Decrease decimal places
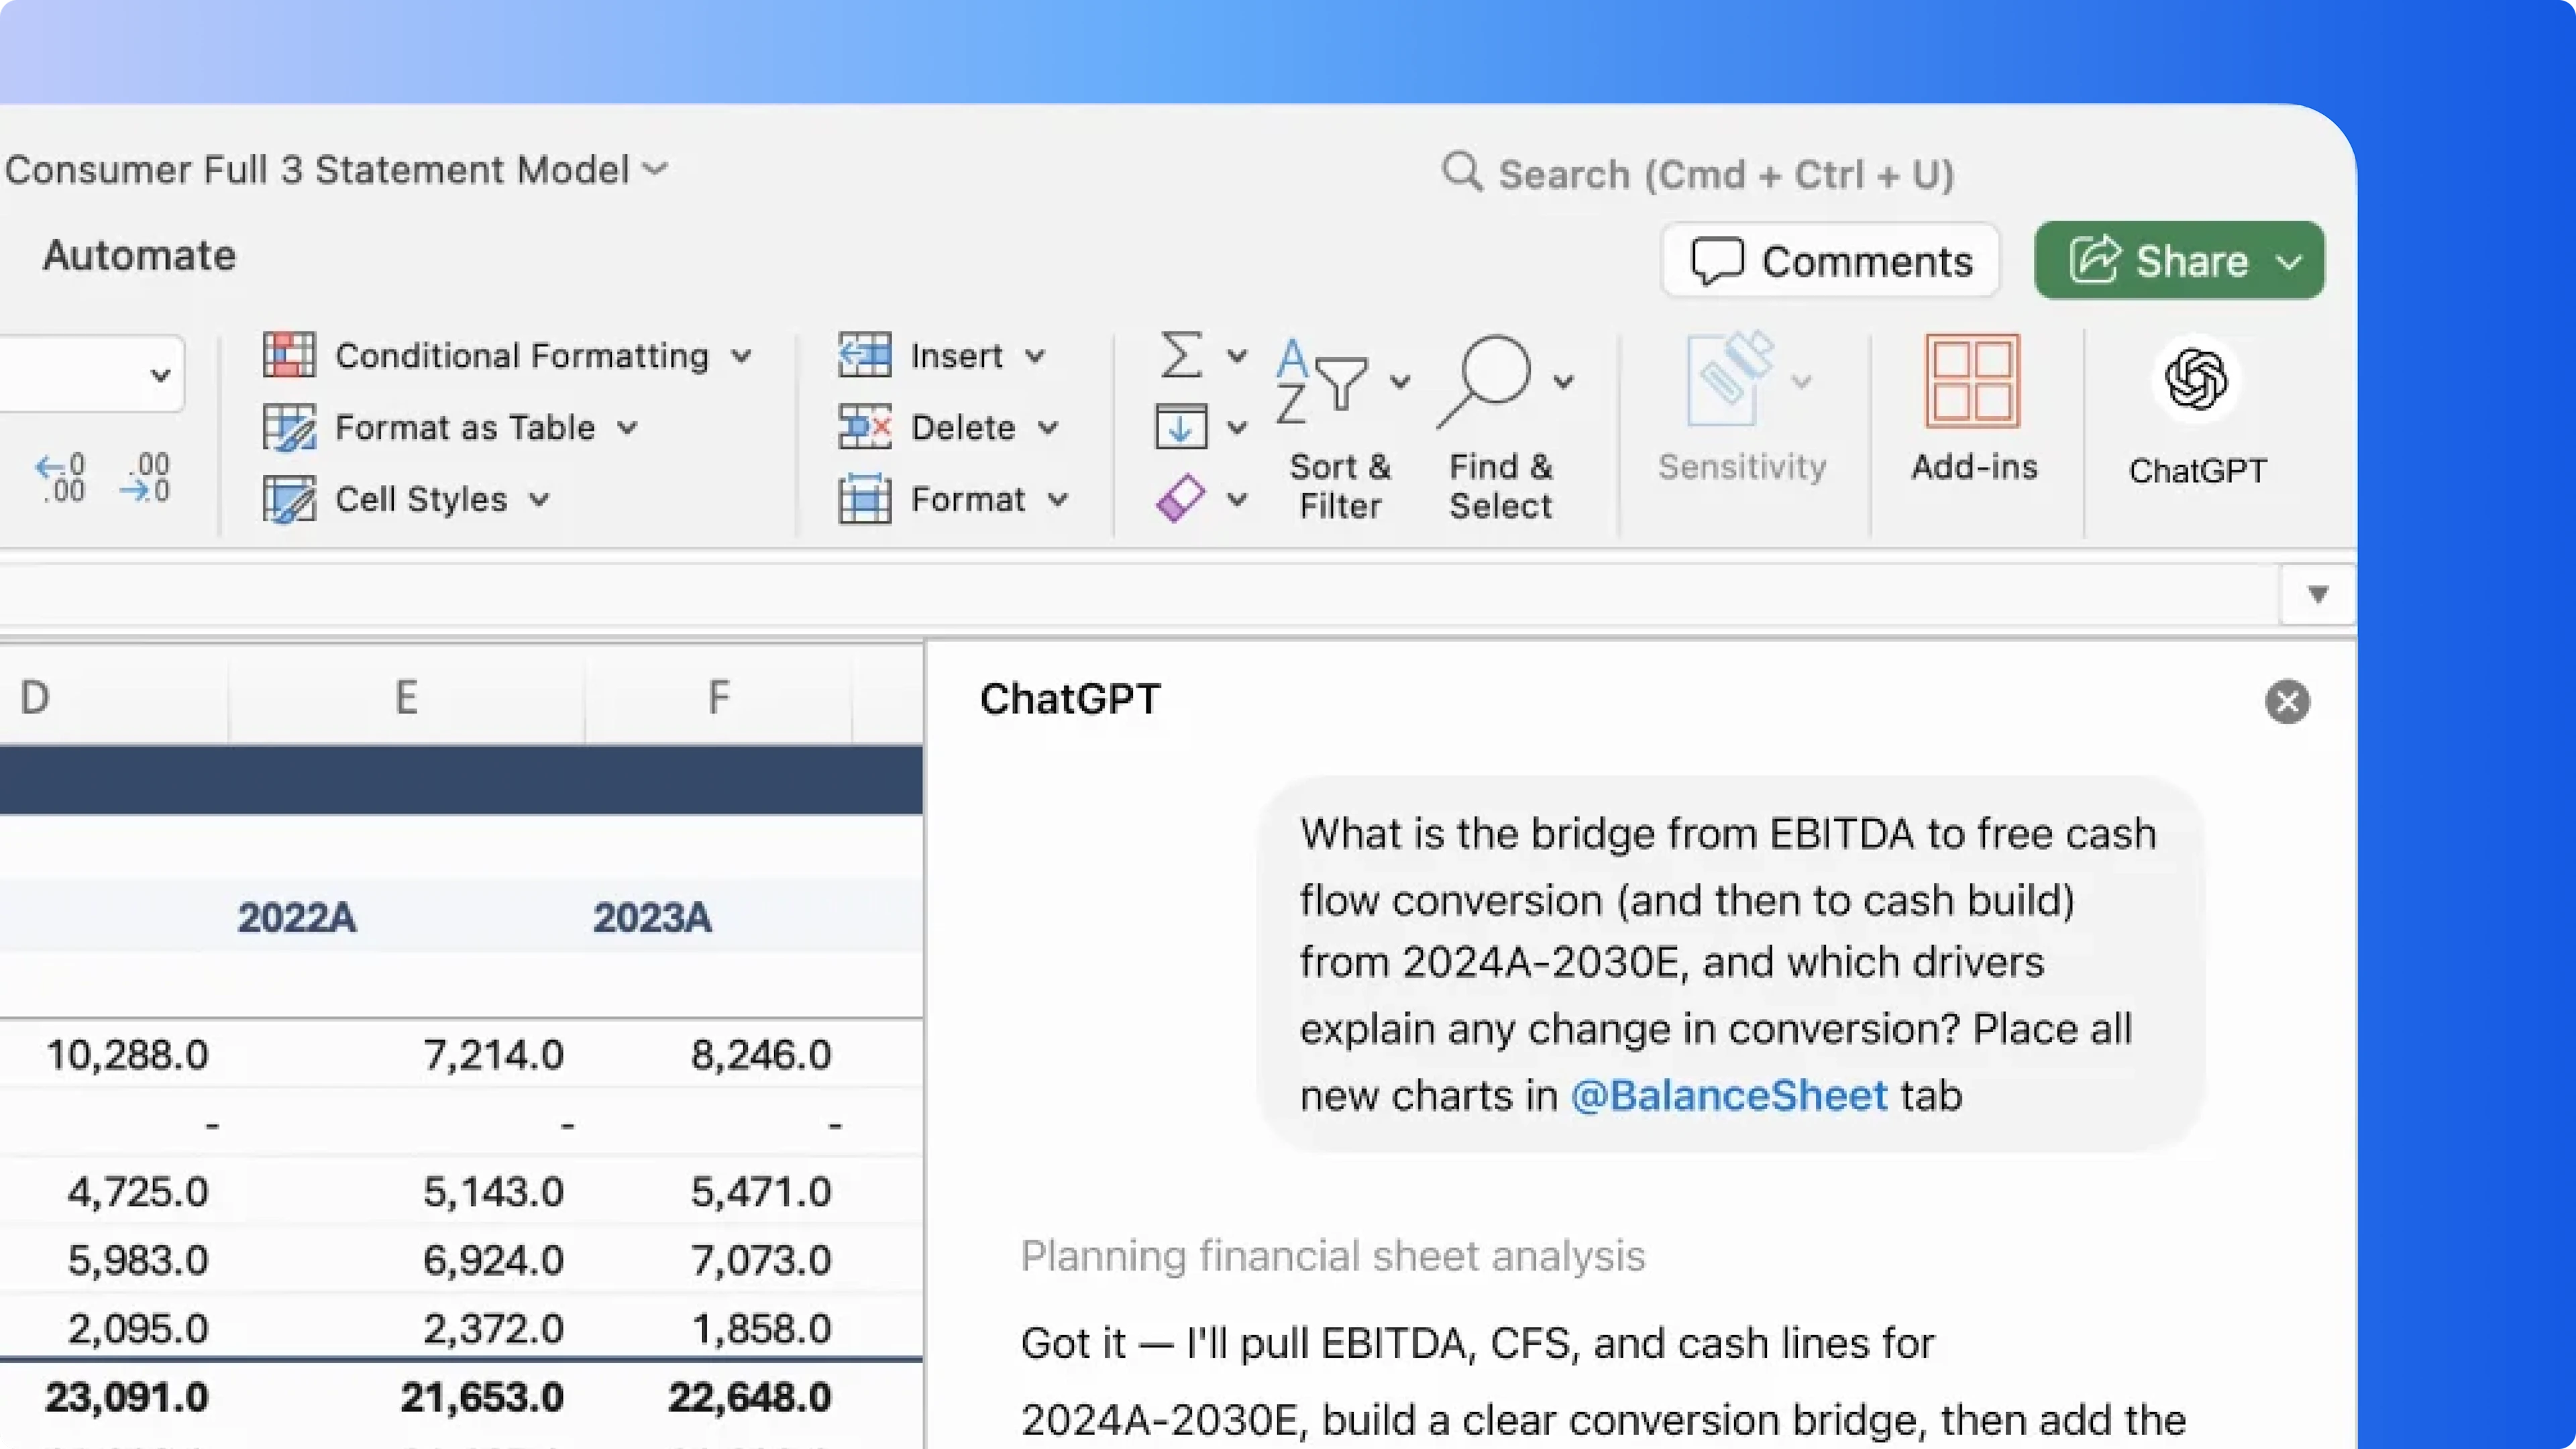The height and width of the screenshot is (1449, 2576). (x=146, y=478)
